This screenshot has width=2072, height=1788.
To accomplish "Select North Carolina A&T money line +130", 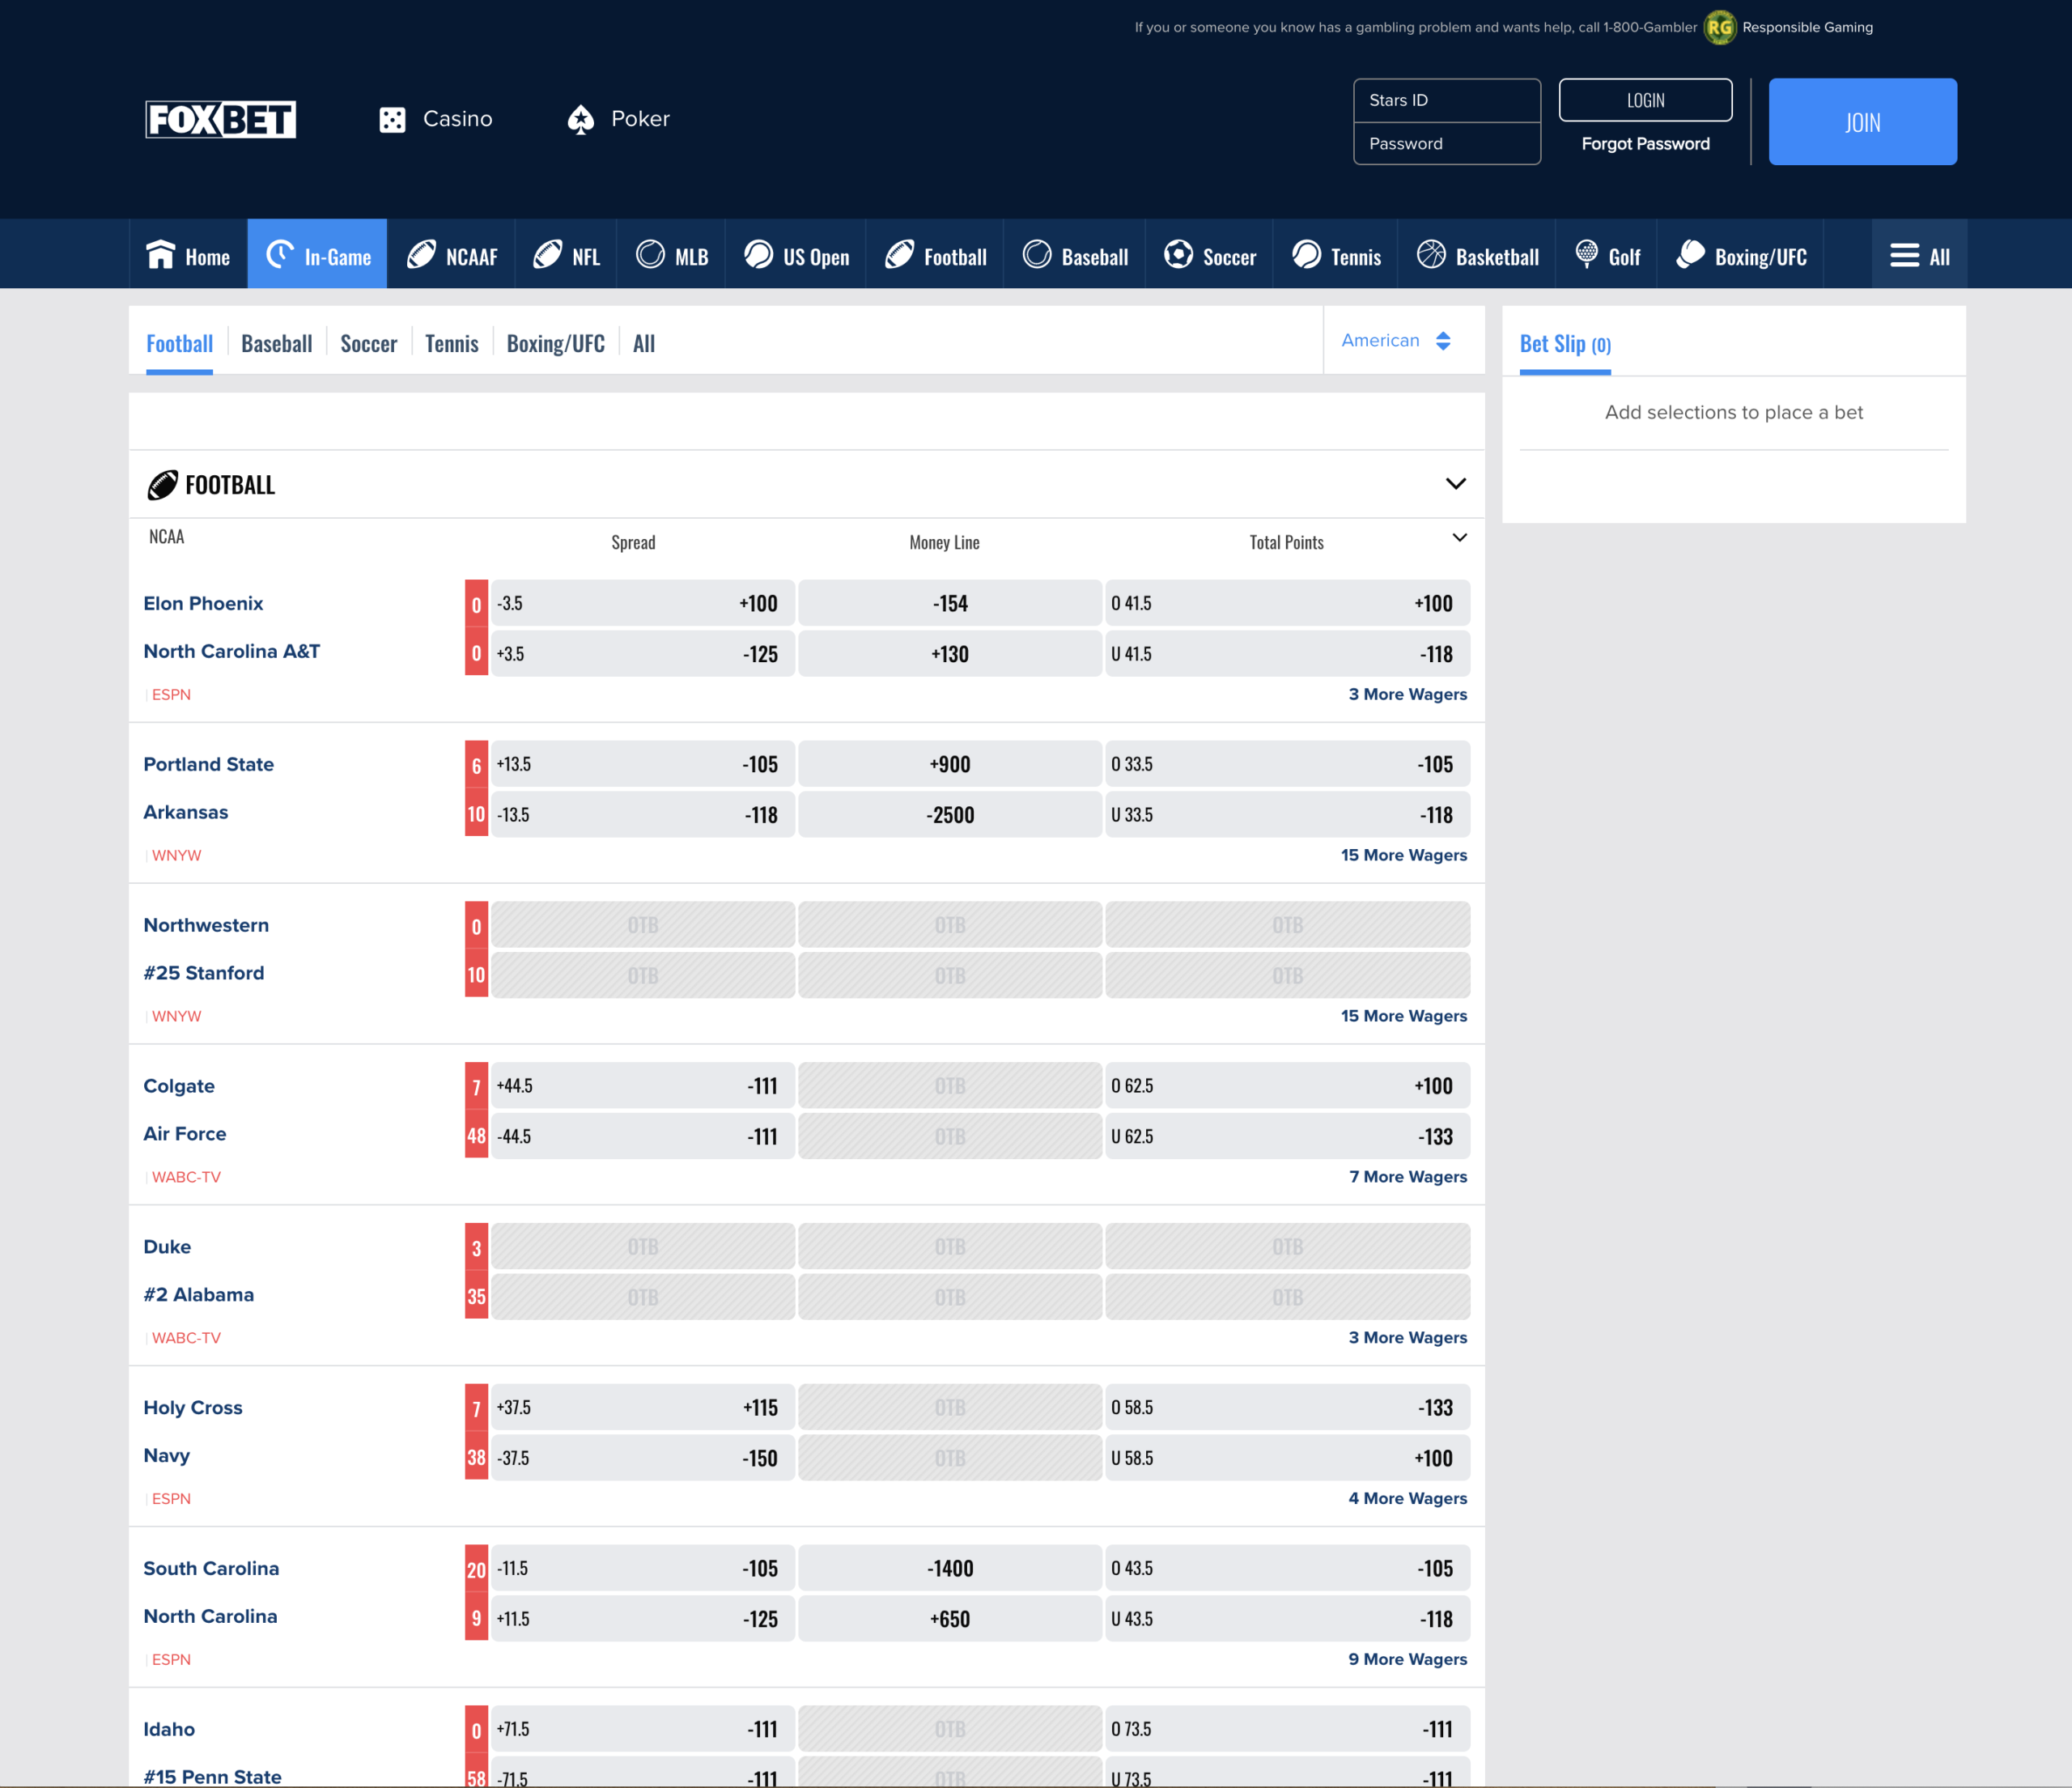I will coord(949,654).
